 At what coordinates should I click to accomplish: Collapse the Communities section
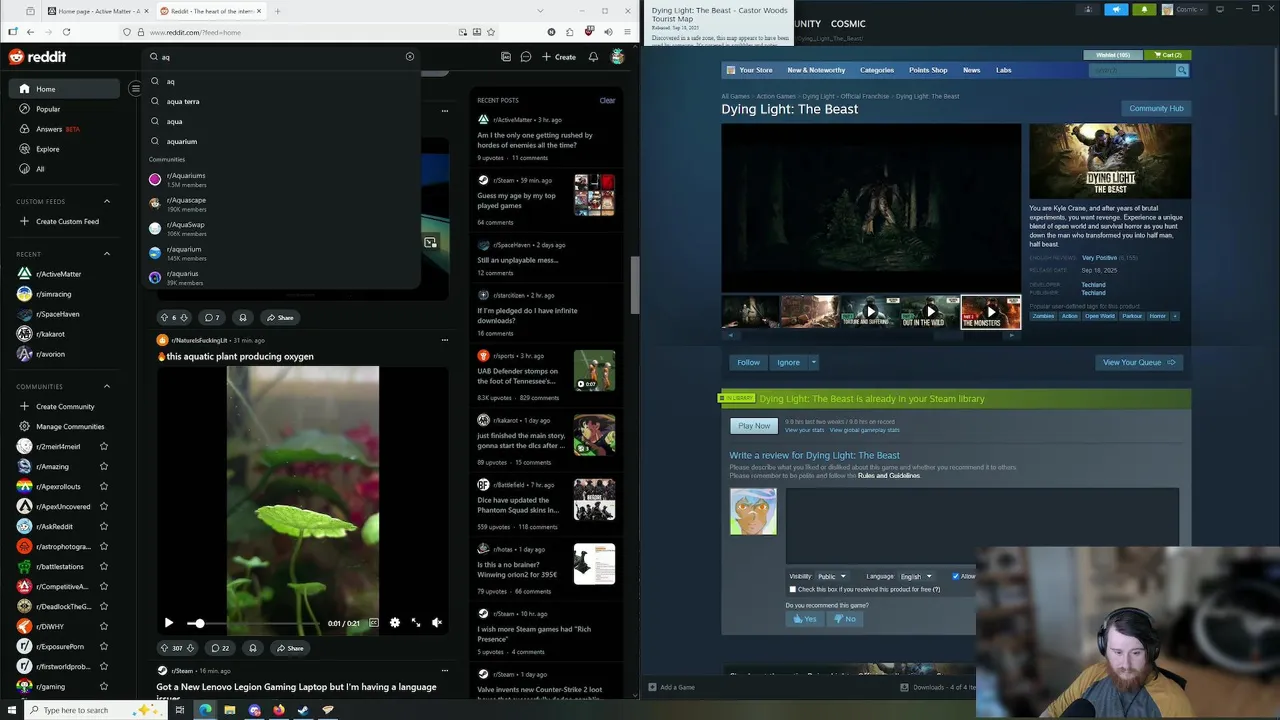(107, 386)
